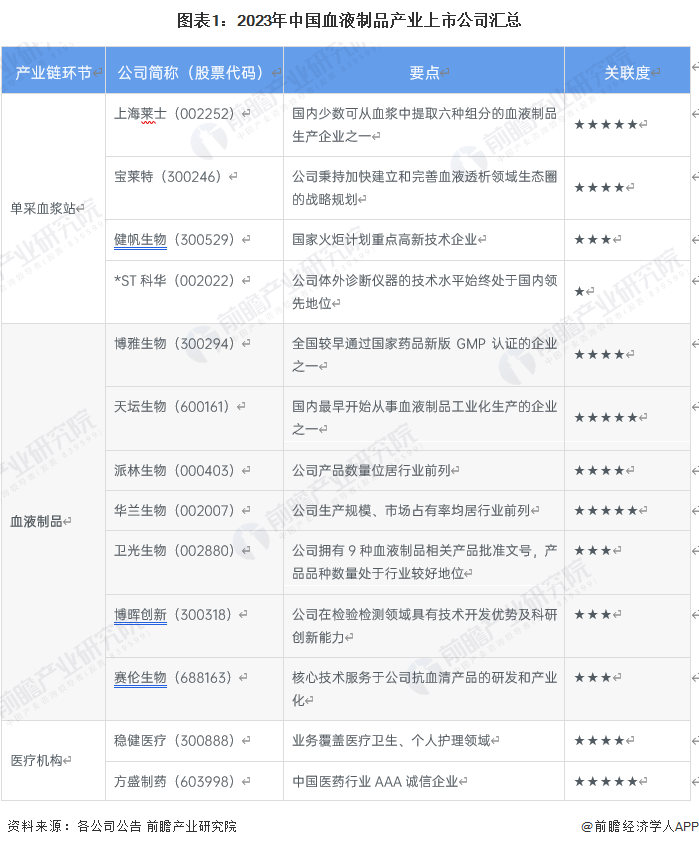Click the five-star rating for 上海莱士
The width and height of the screenshot is (699, 847).
point(606,125)
